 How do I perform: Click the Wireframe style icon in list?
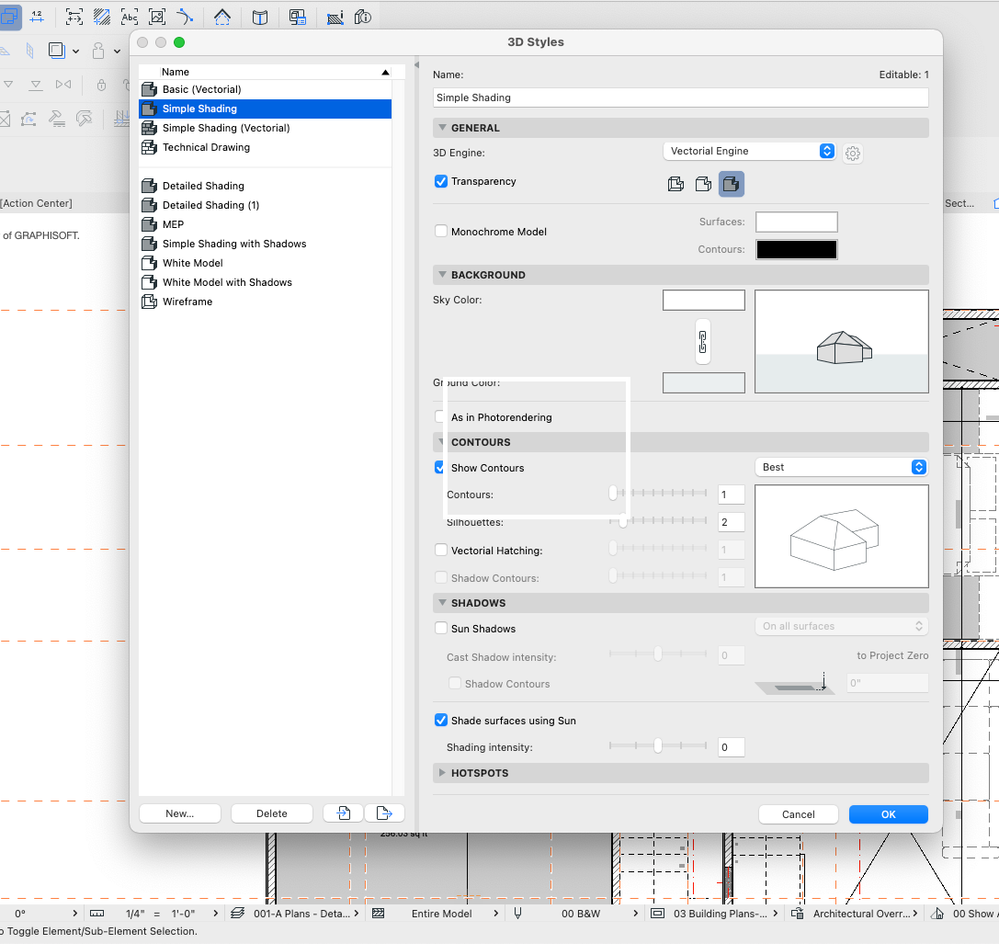pos(149,302)
